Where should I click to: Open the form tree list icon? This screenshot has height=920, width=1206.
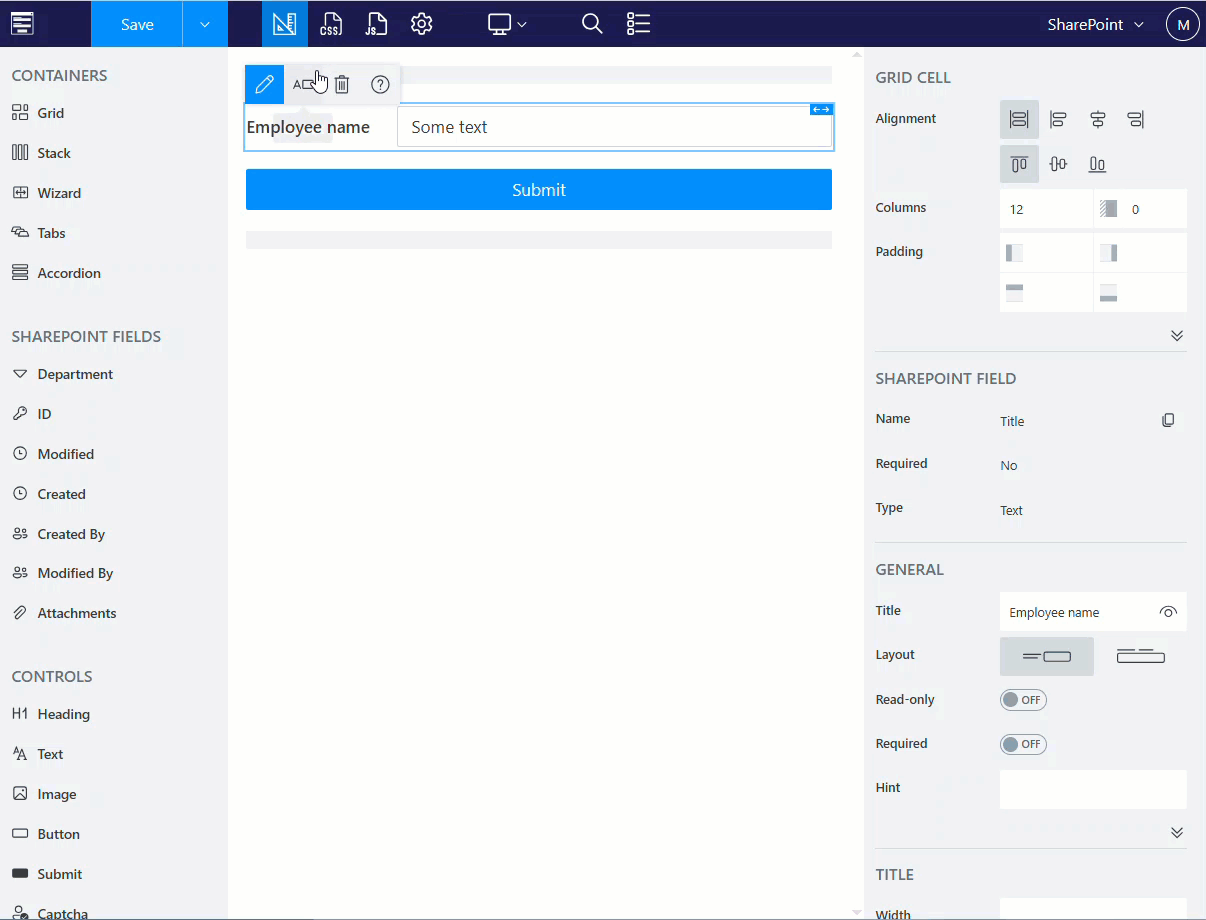[x=638, y=24]
